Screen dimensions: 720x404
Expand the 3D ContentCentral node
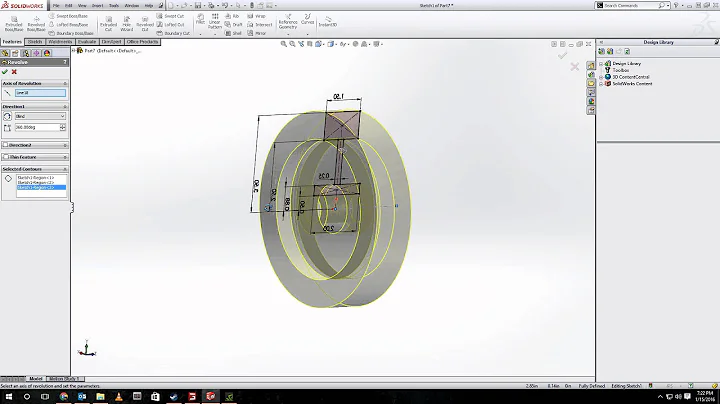click(x=601, y=77)
